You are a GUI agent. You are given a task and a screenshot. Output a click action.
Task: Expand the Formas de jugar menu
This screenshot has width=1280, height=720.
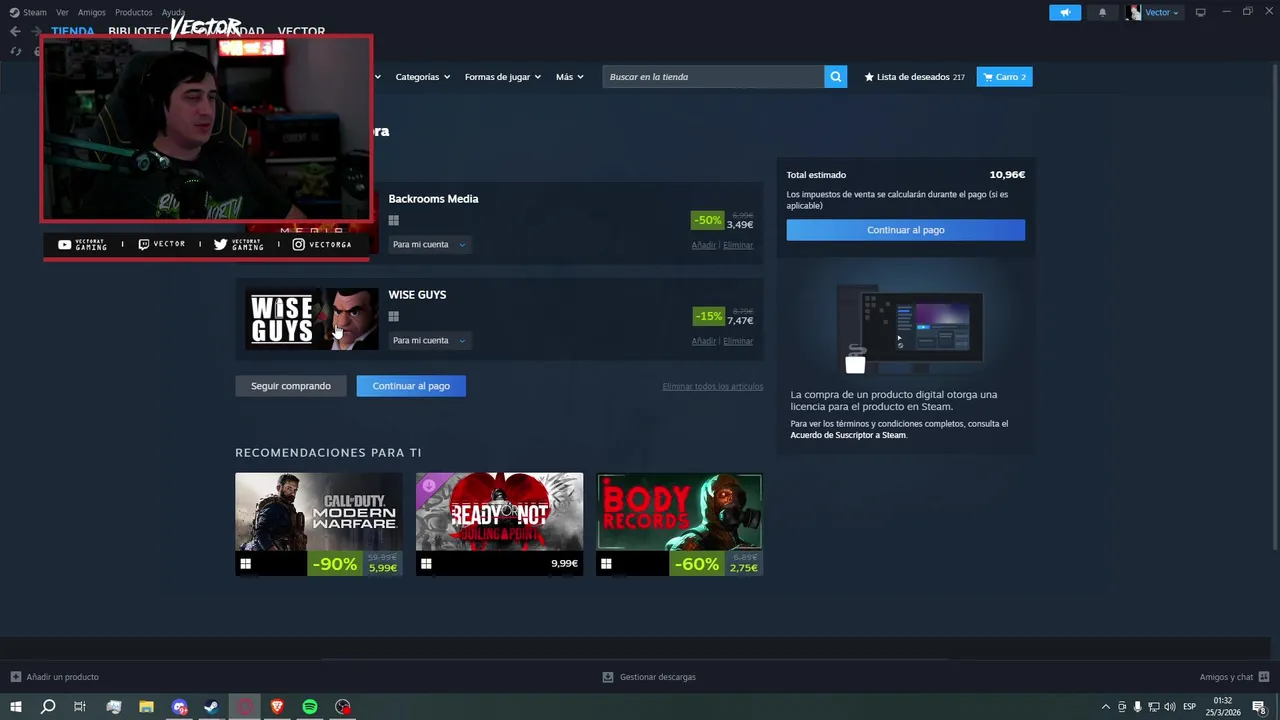click(502, 77)
